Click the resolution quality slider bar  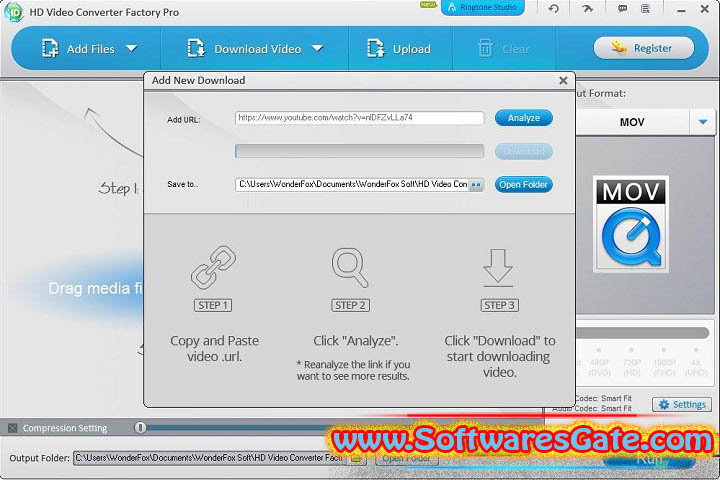point(643,333)
